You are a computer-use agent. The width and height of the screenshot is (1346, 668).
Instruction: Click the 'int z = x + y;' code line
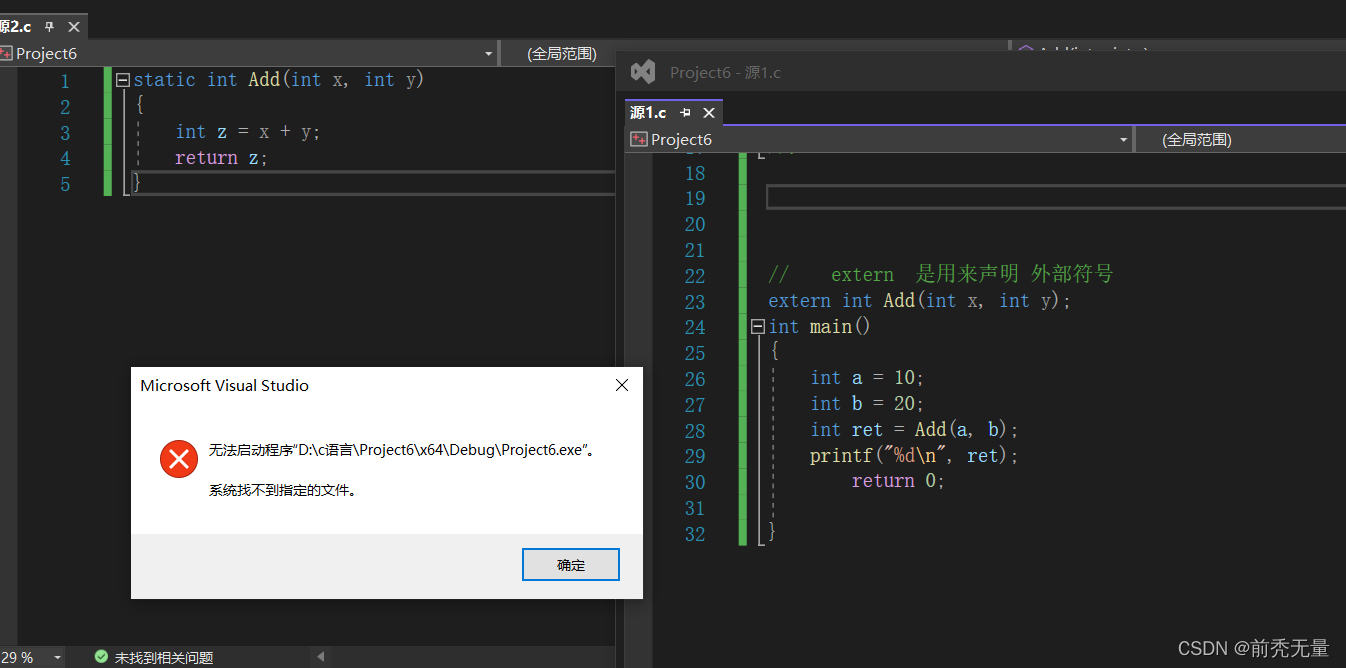(248, 132)
